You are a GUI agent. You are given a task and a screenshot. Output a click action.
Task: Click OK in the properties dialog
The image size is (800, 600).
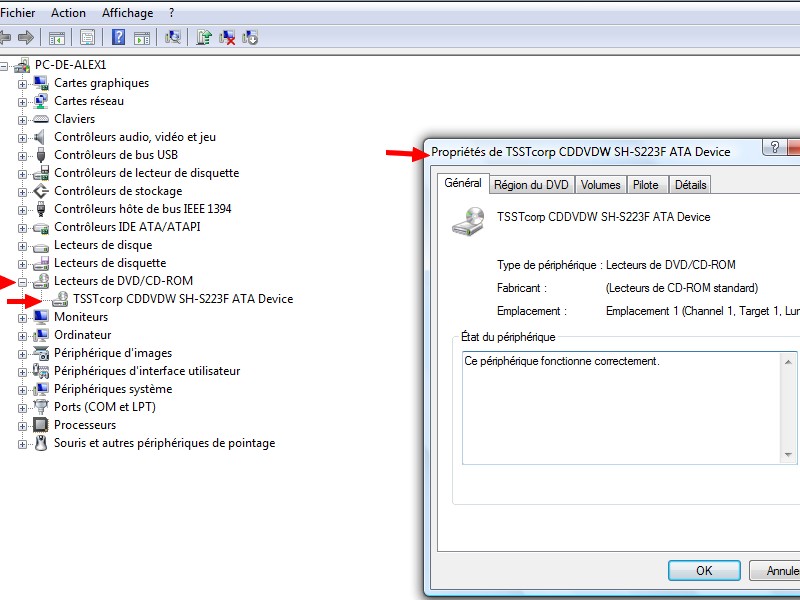704,570
